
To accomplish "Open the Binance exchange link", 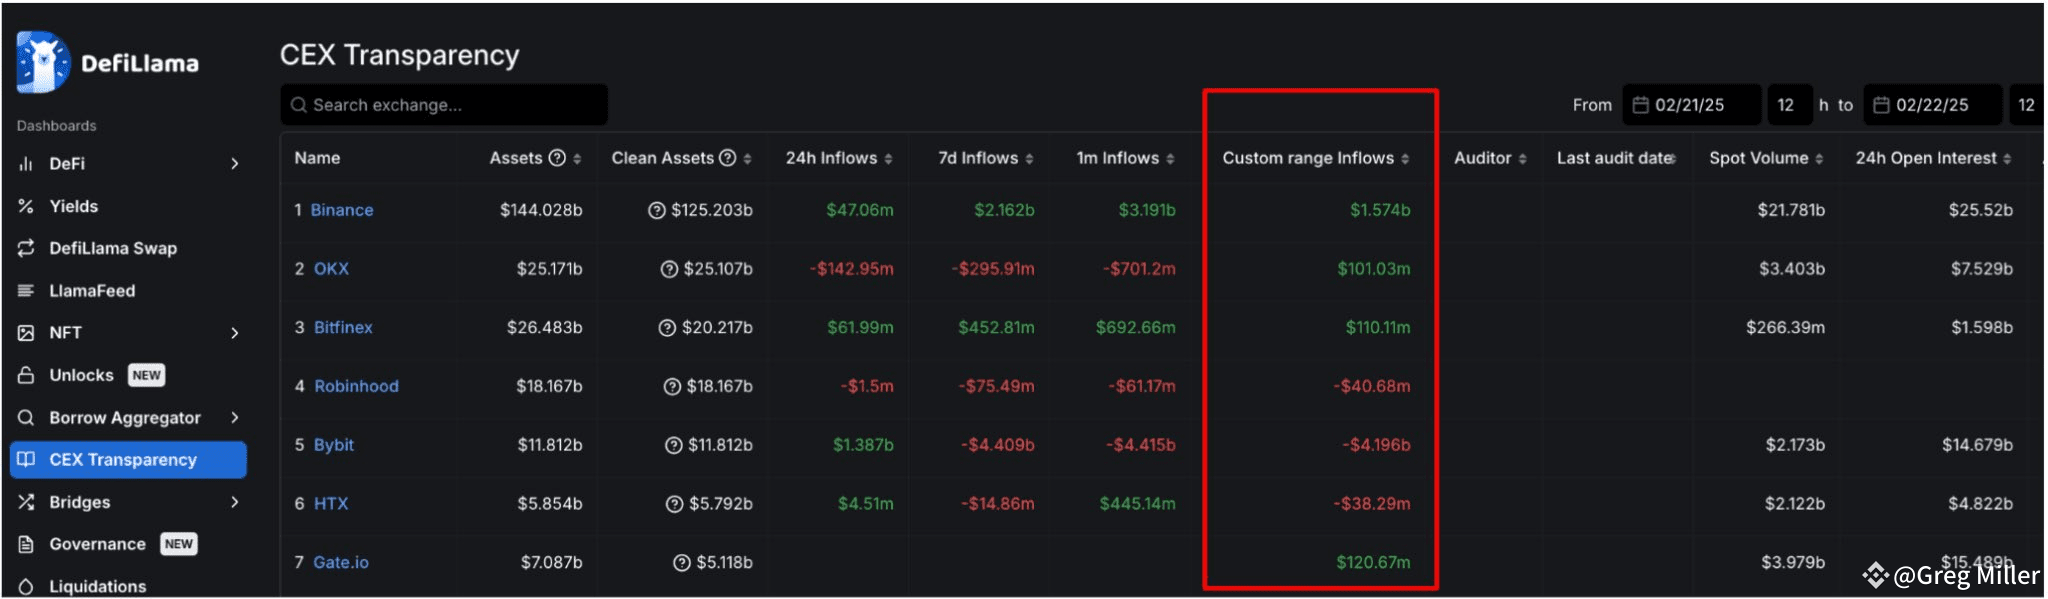I will pyautogui.click(x=342, y=210).
